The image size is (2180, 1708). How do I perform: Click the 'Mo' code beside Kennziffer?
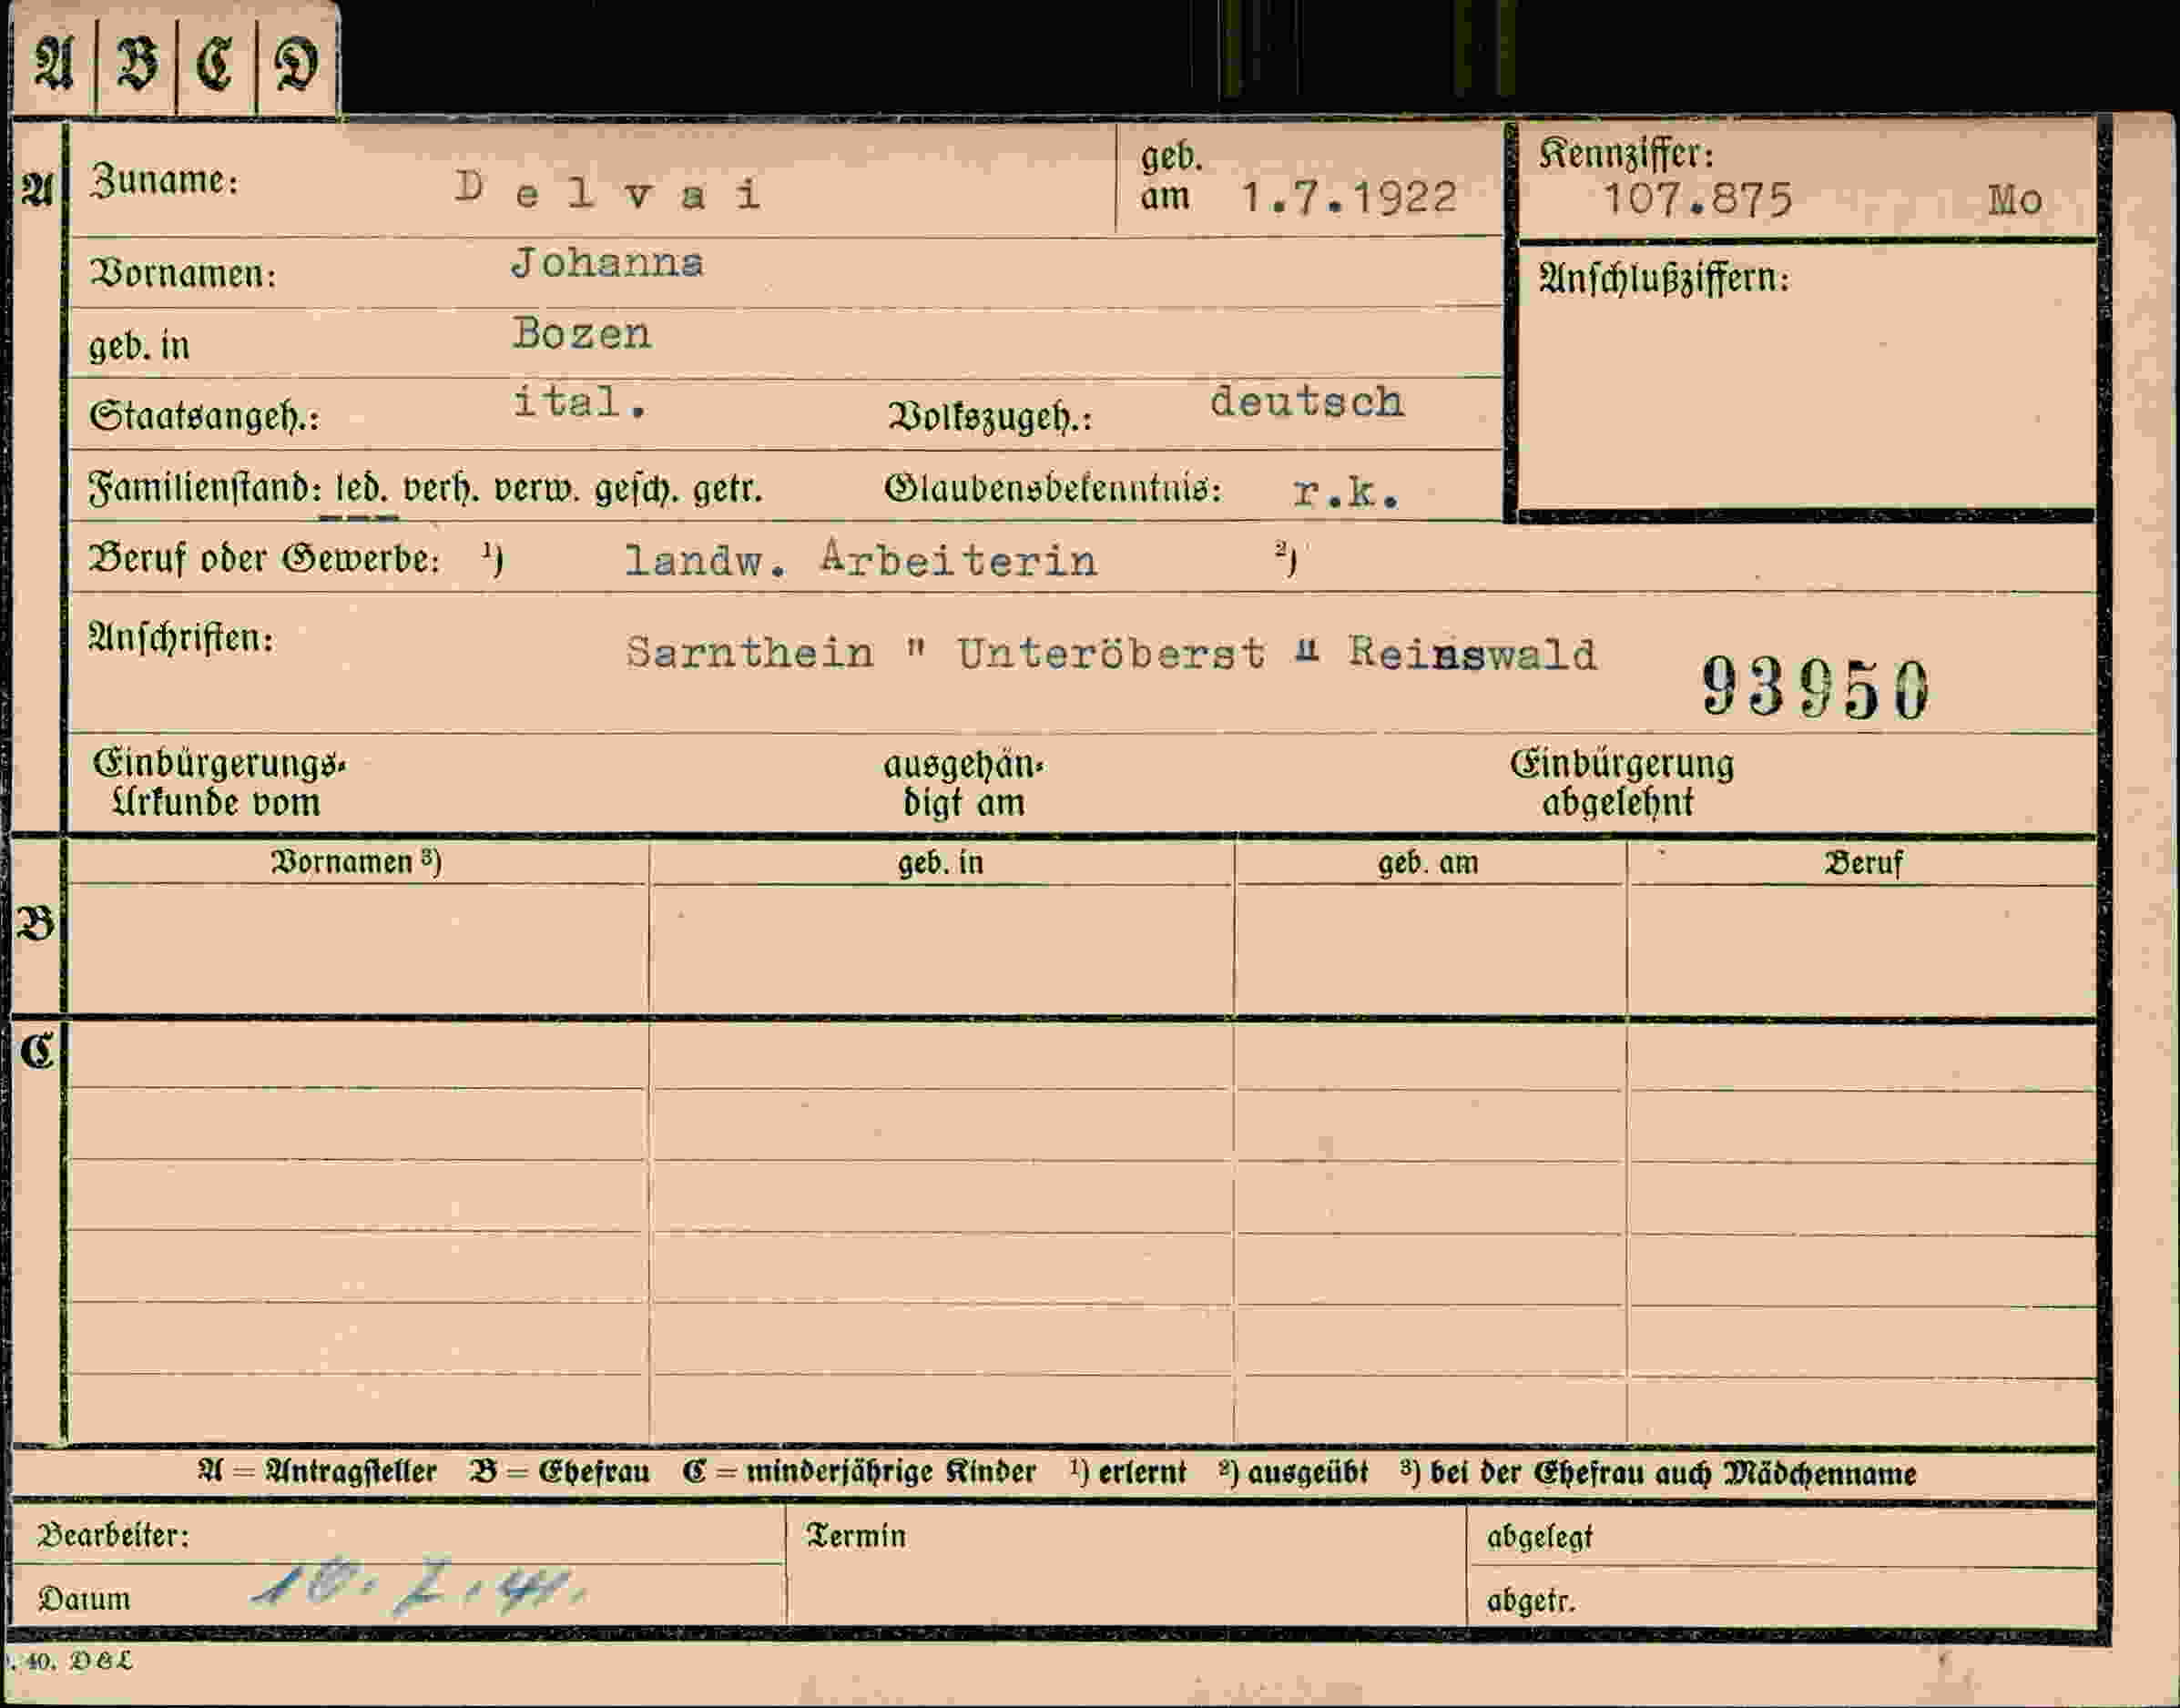(2014, 200)
